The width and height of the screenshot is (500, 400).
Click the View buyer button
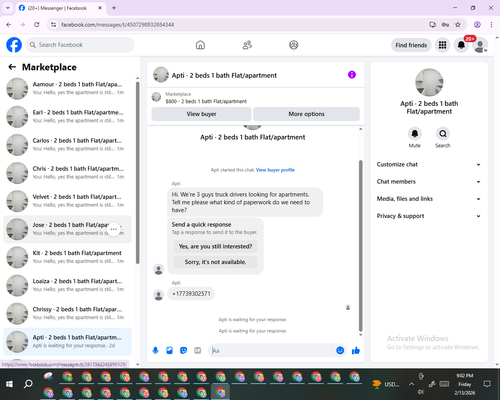(x=201, y=114)
